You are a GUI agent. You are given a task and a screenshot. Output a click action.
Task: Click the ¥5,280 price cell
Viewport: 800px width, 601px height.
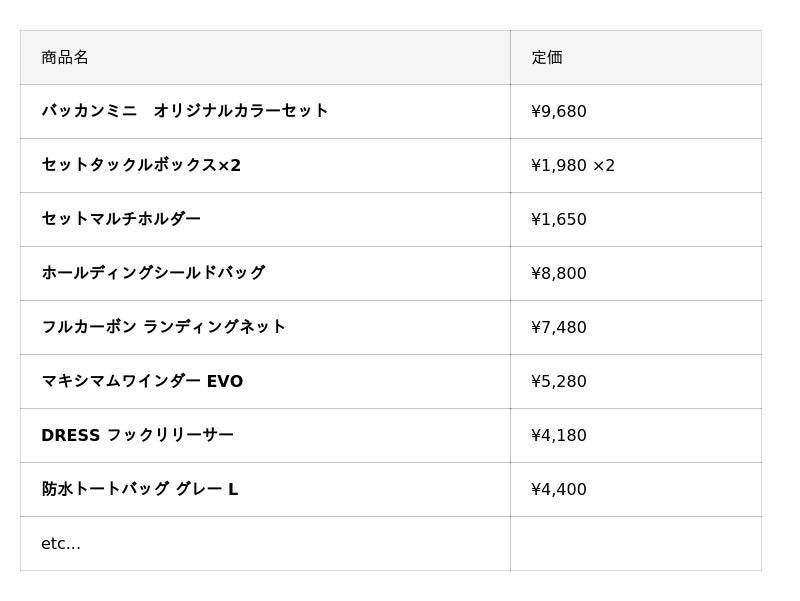coord(559,382)
